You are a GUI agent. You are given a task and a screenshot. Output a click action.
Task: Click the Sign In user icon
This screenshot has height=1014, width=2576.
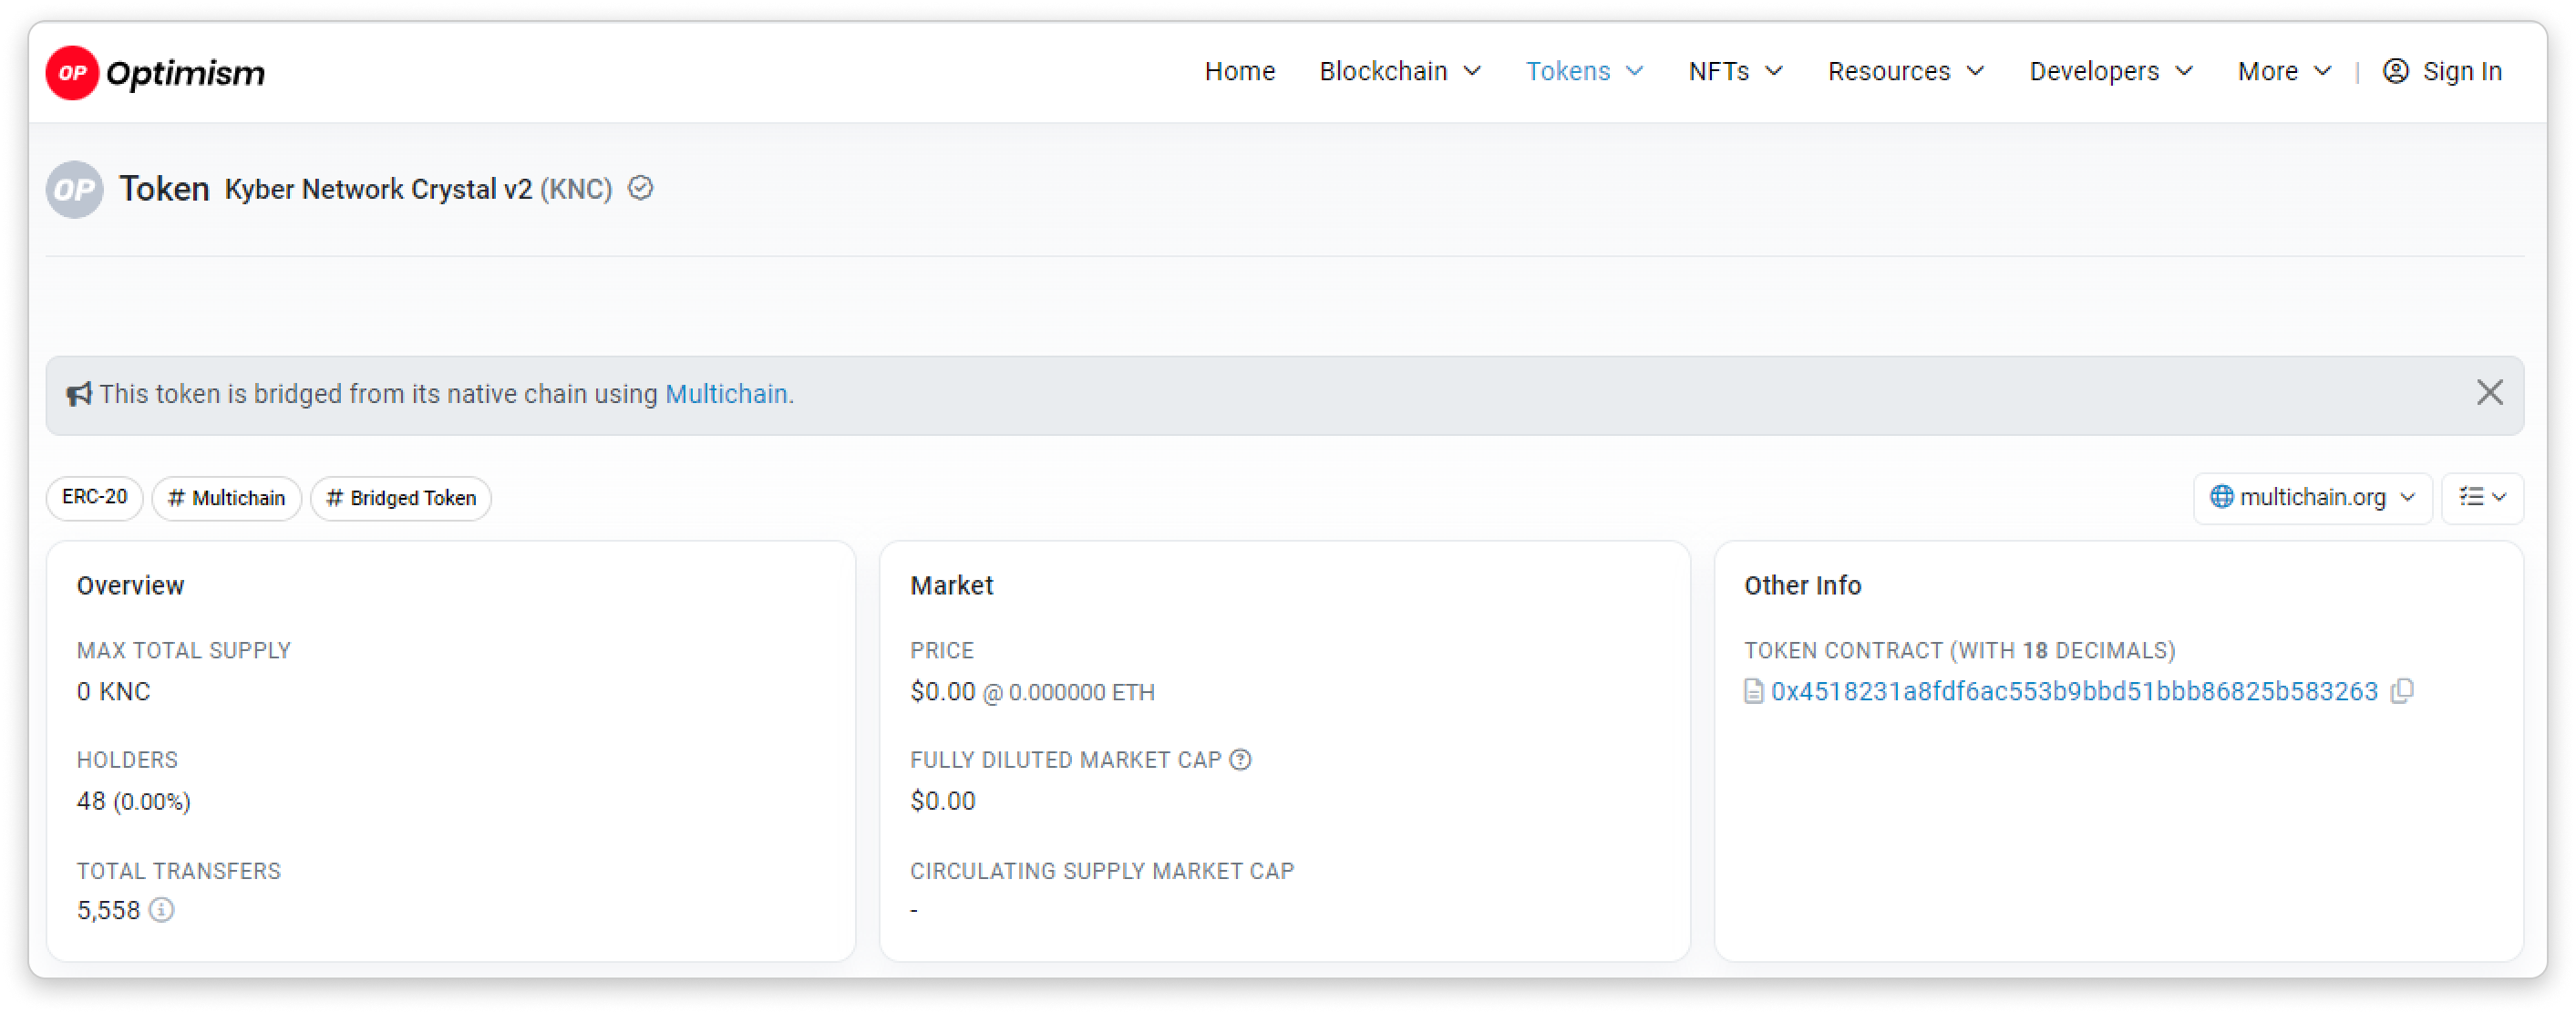coord(2396,71)
